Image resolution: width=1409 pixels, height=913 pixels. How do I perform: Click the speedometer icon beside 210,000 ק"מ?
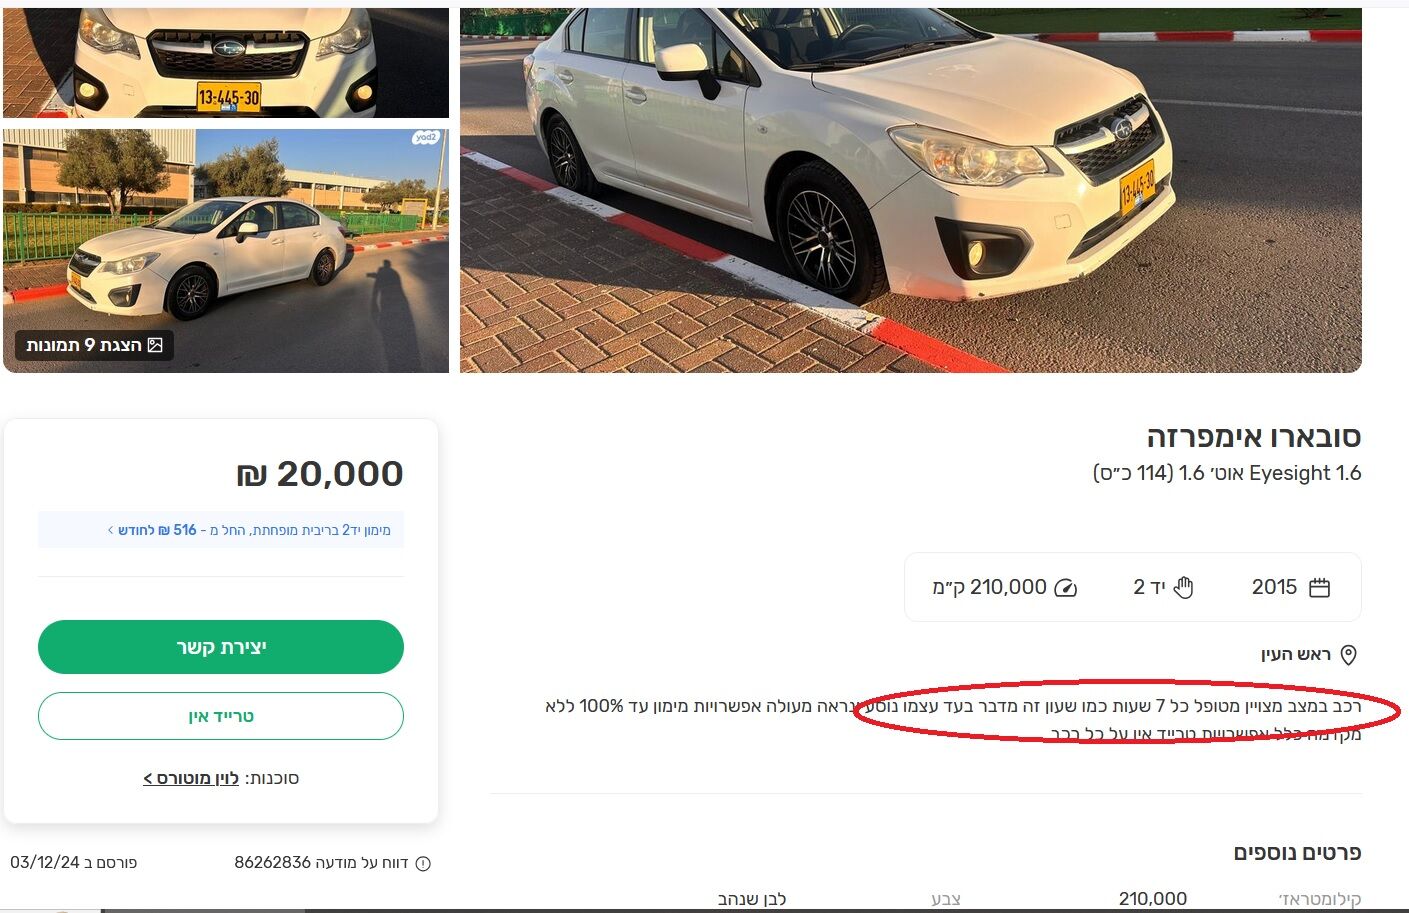tap(1066, 588)
